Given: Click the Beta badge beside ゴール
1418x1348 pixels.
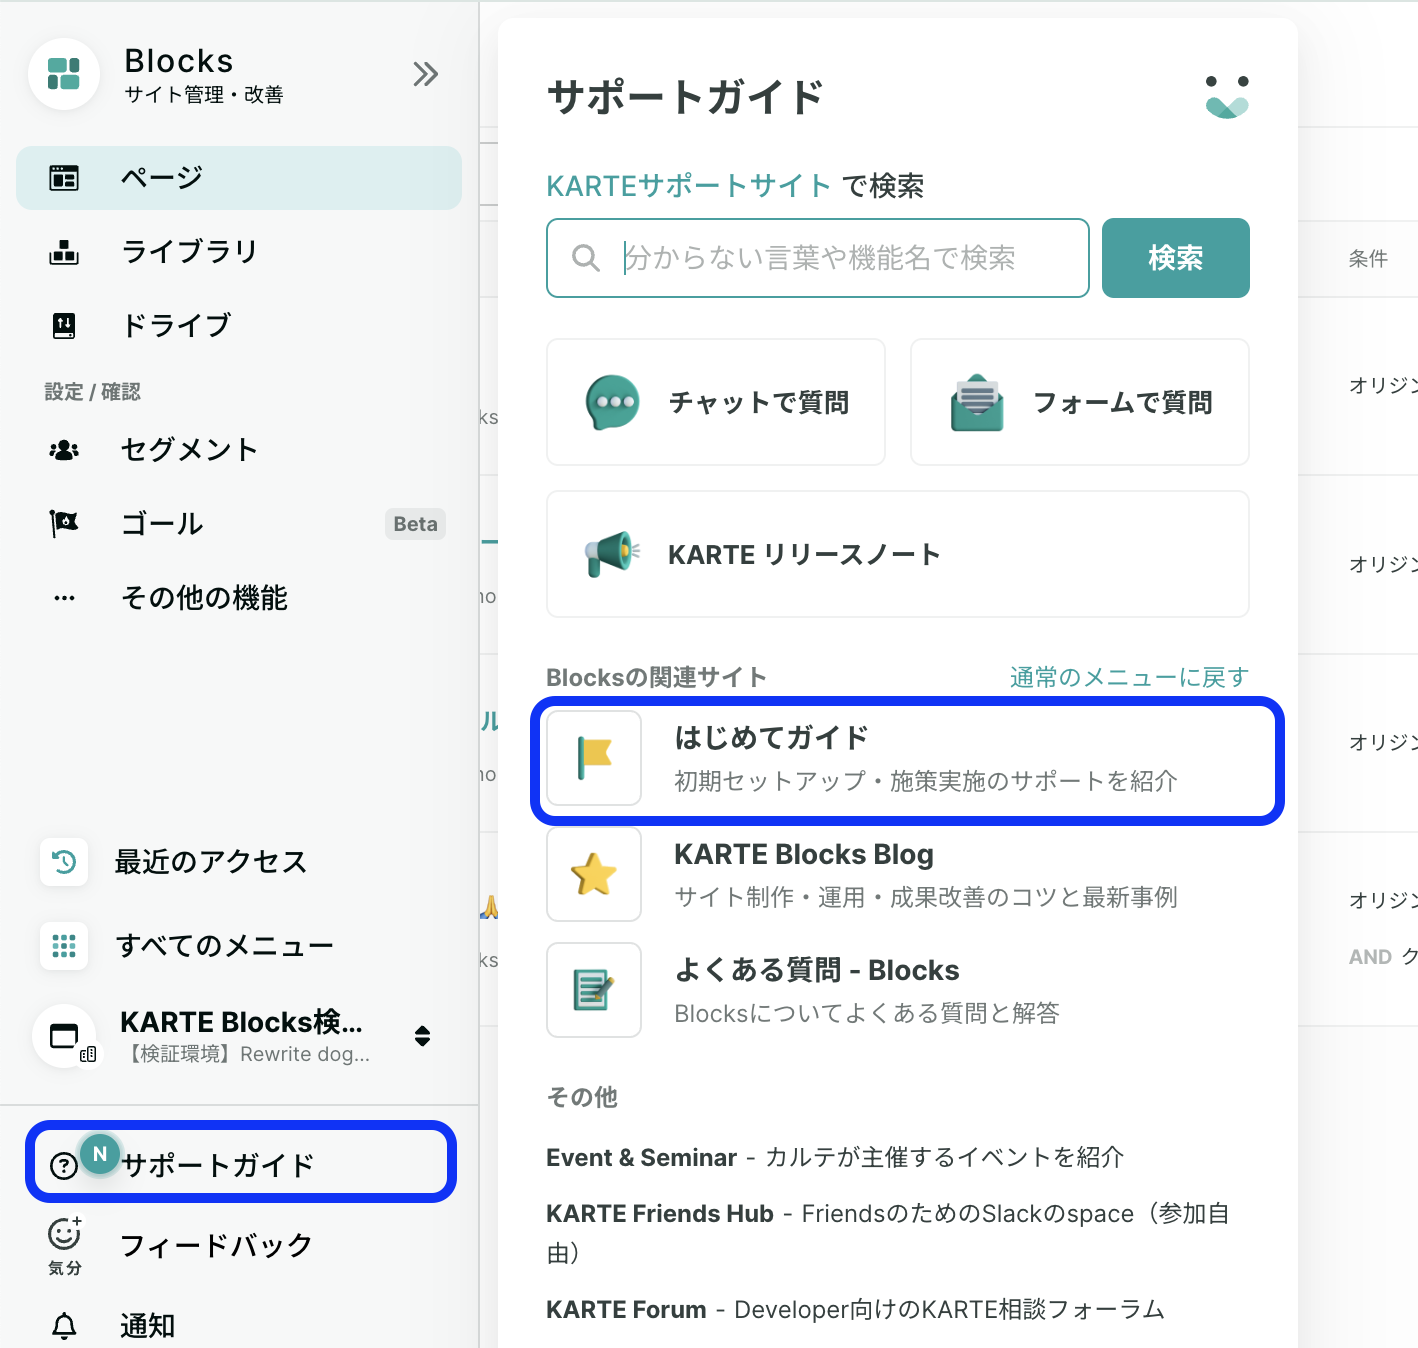Looking at the screenshot, I should point(415,524).
